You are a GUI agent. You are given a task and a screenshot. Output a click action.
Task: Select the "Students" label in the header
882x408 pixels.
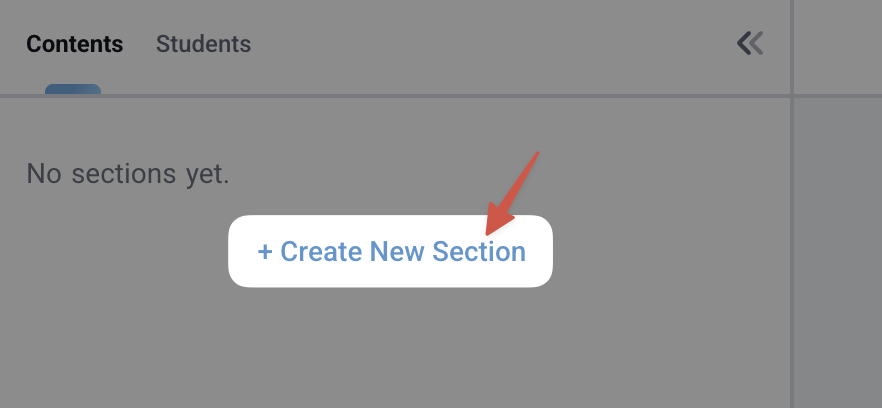pos(203,44)
